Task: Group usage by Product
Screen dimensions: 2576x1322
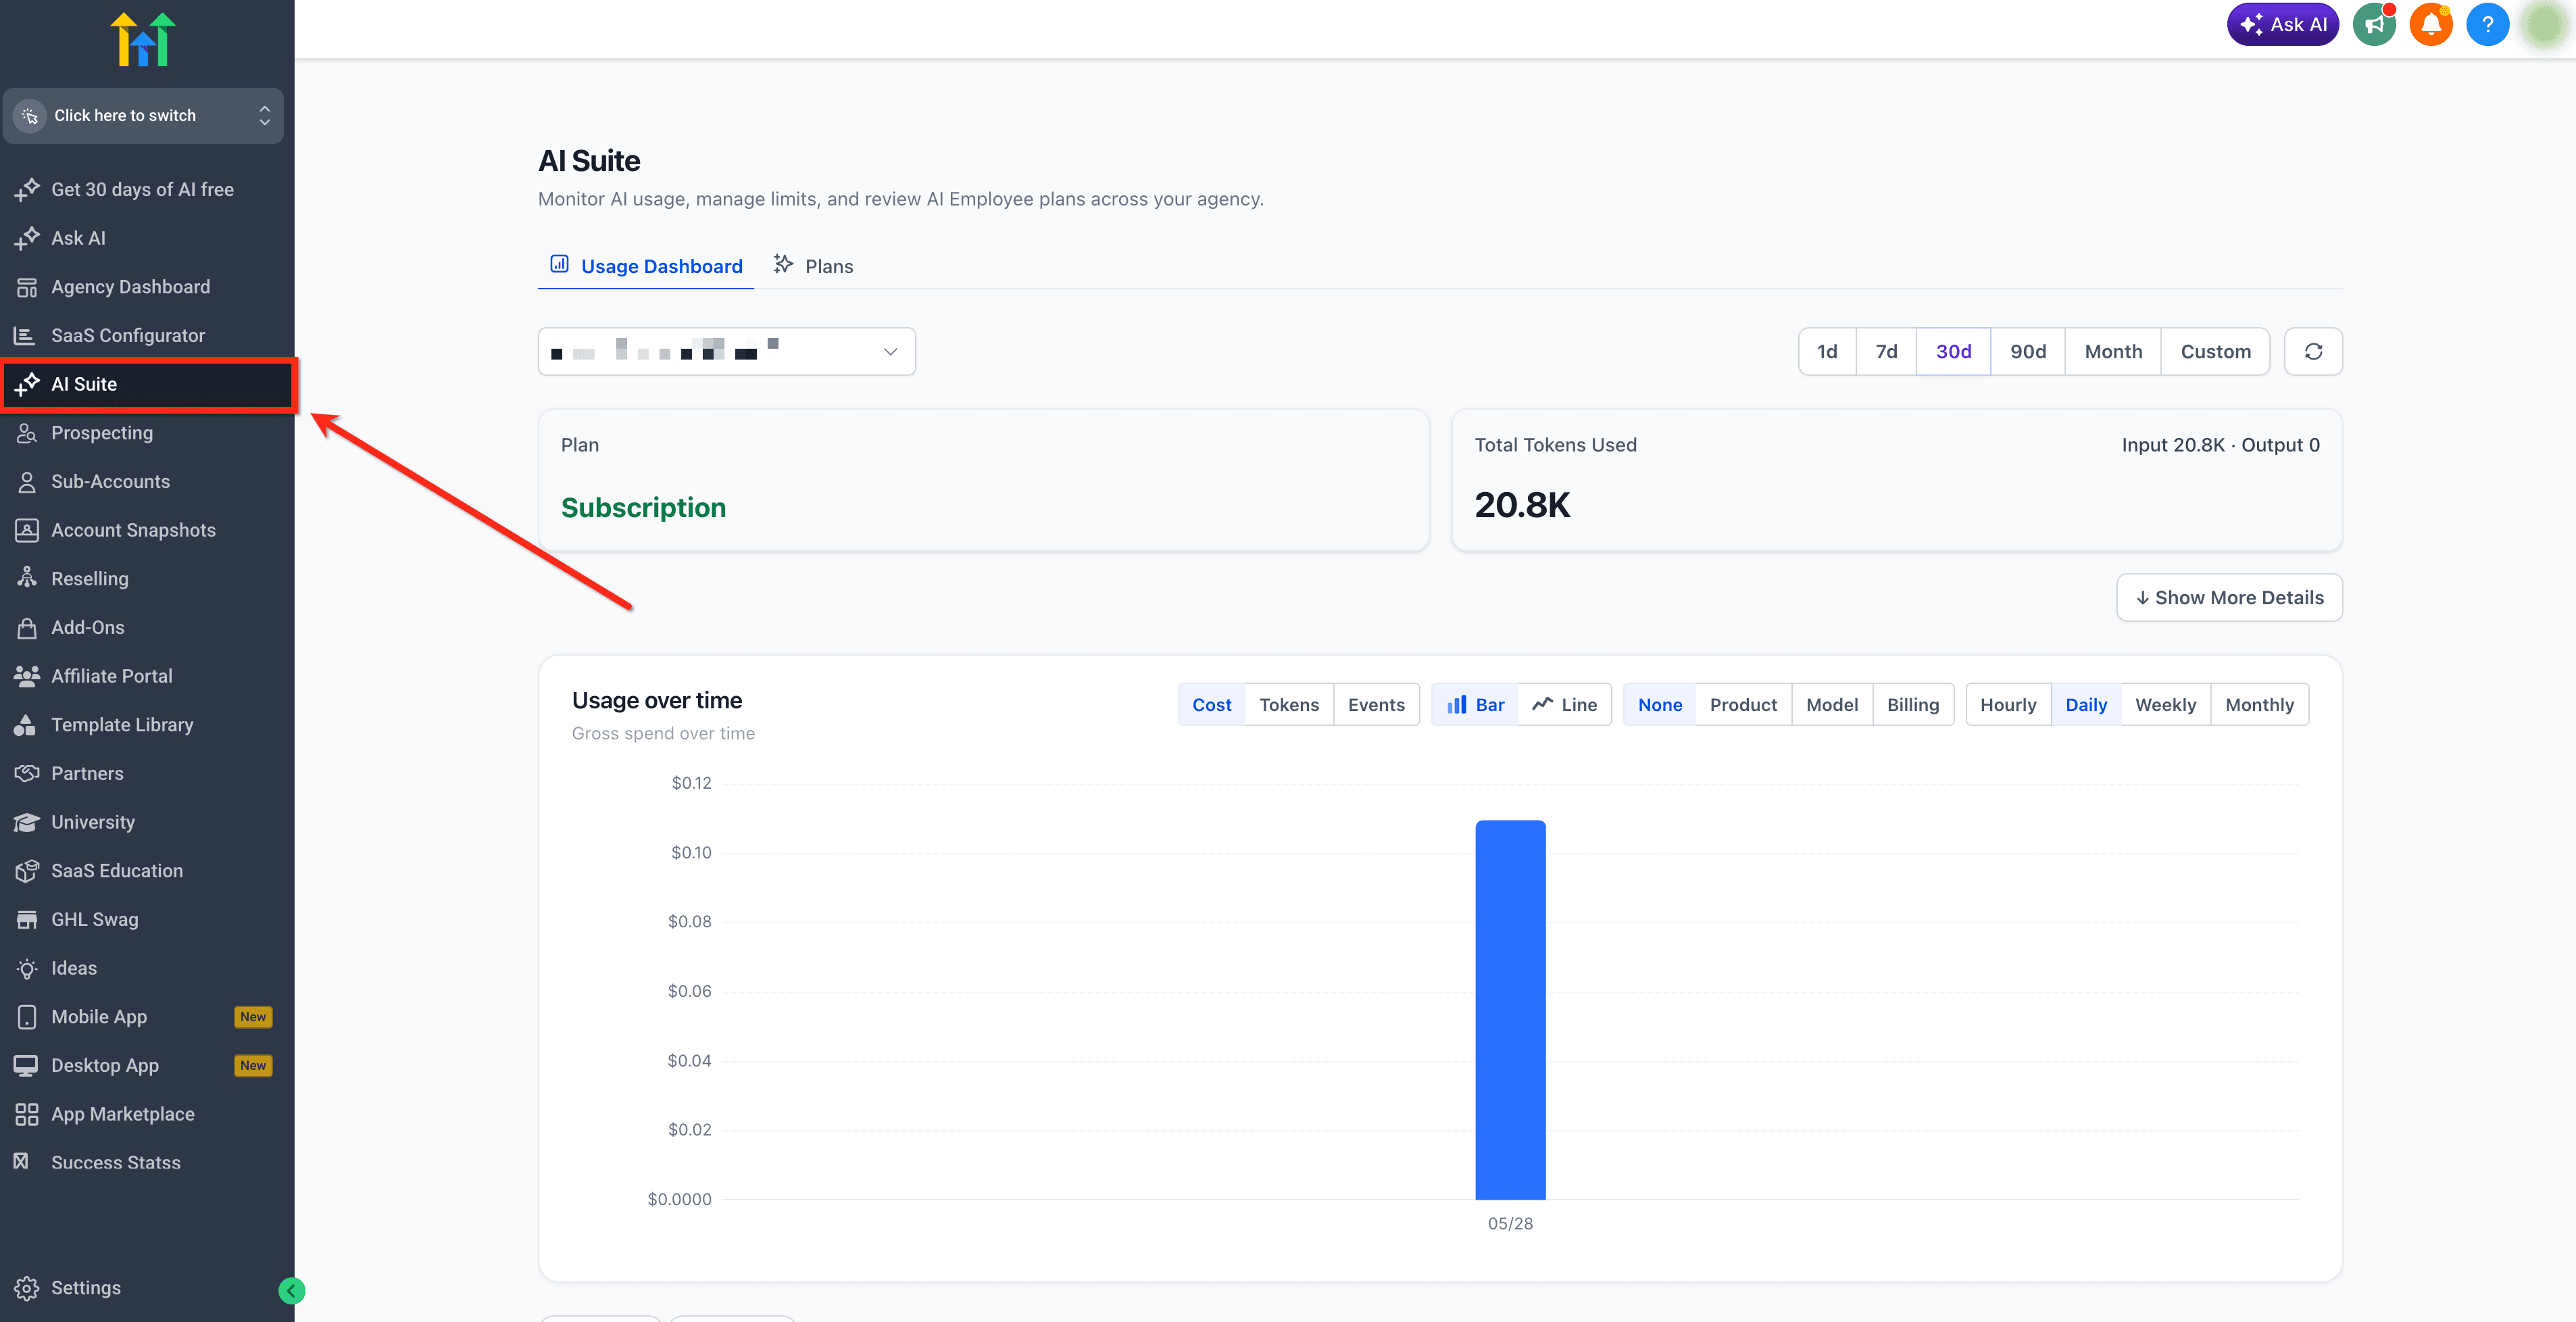Action: 1743,705
